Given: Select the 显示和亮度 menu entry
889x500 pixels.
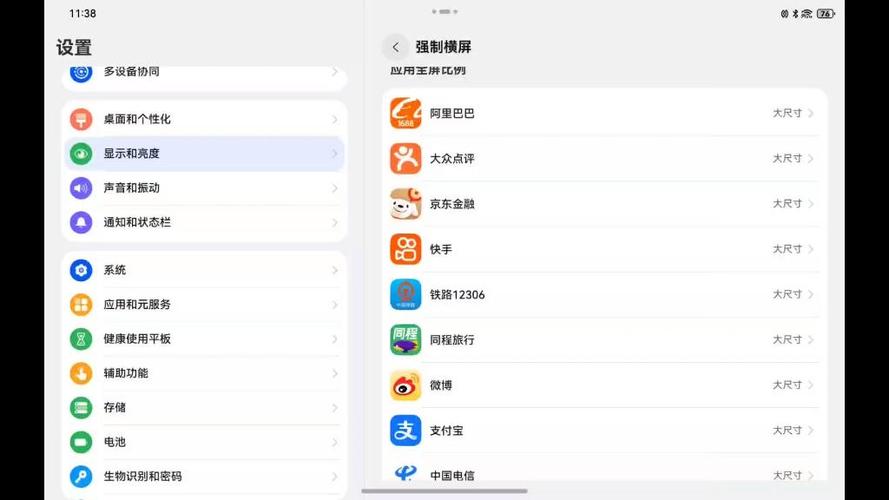Looking at the screenshot, I should (x=204, y=154).
